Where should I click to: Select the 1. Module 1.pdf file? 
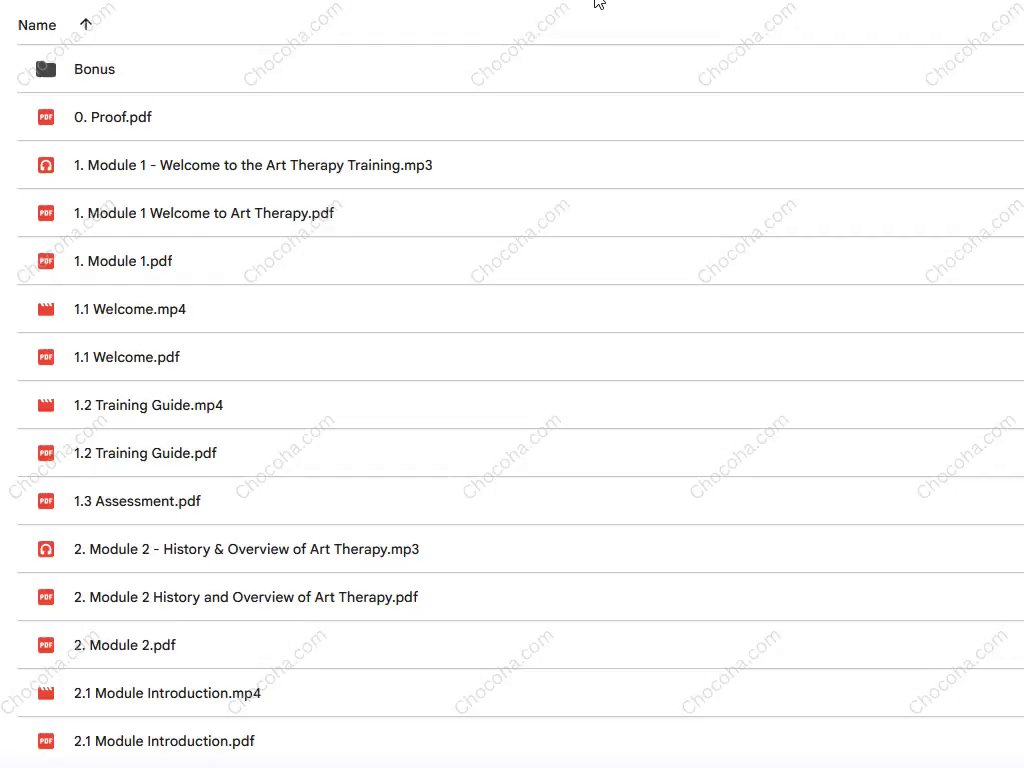(123, 261)
